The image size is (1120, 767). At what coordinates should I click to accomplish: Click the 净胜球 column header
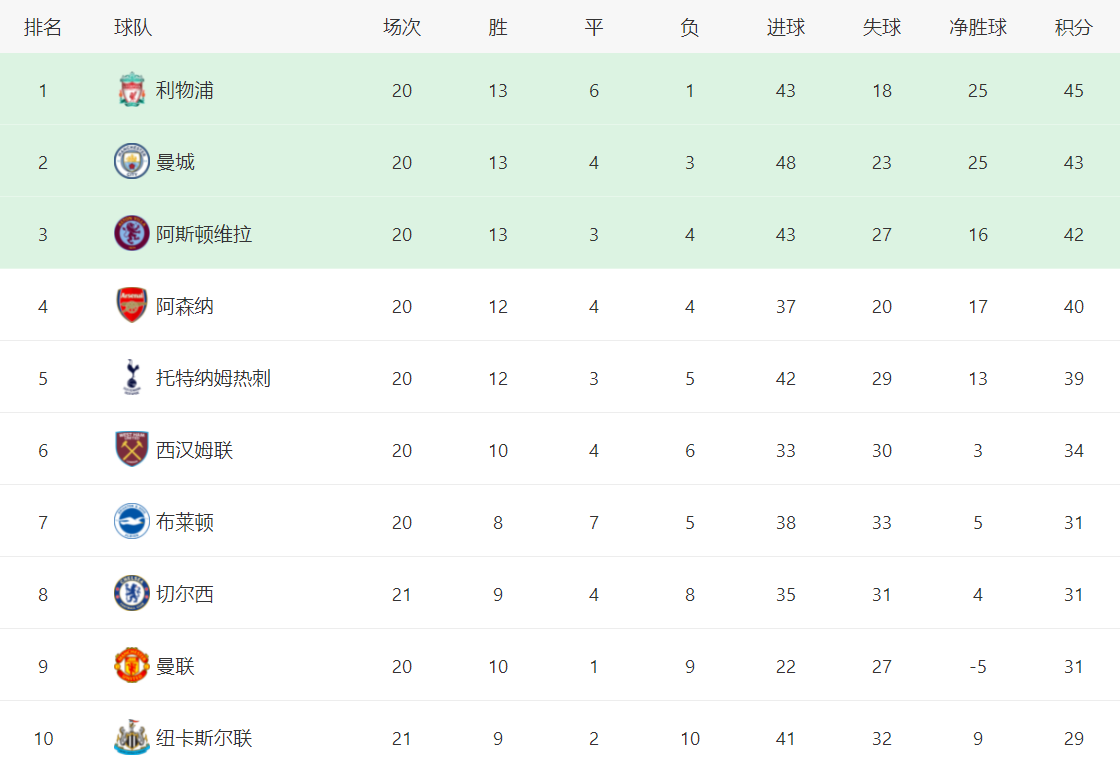coord(978,28)
